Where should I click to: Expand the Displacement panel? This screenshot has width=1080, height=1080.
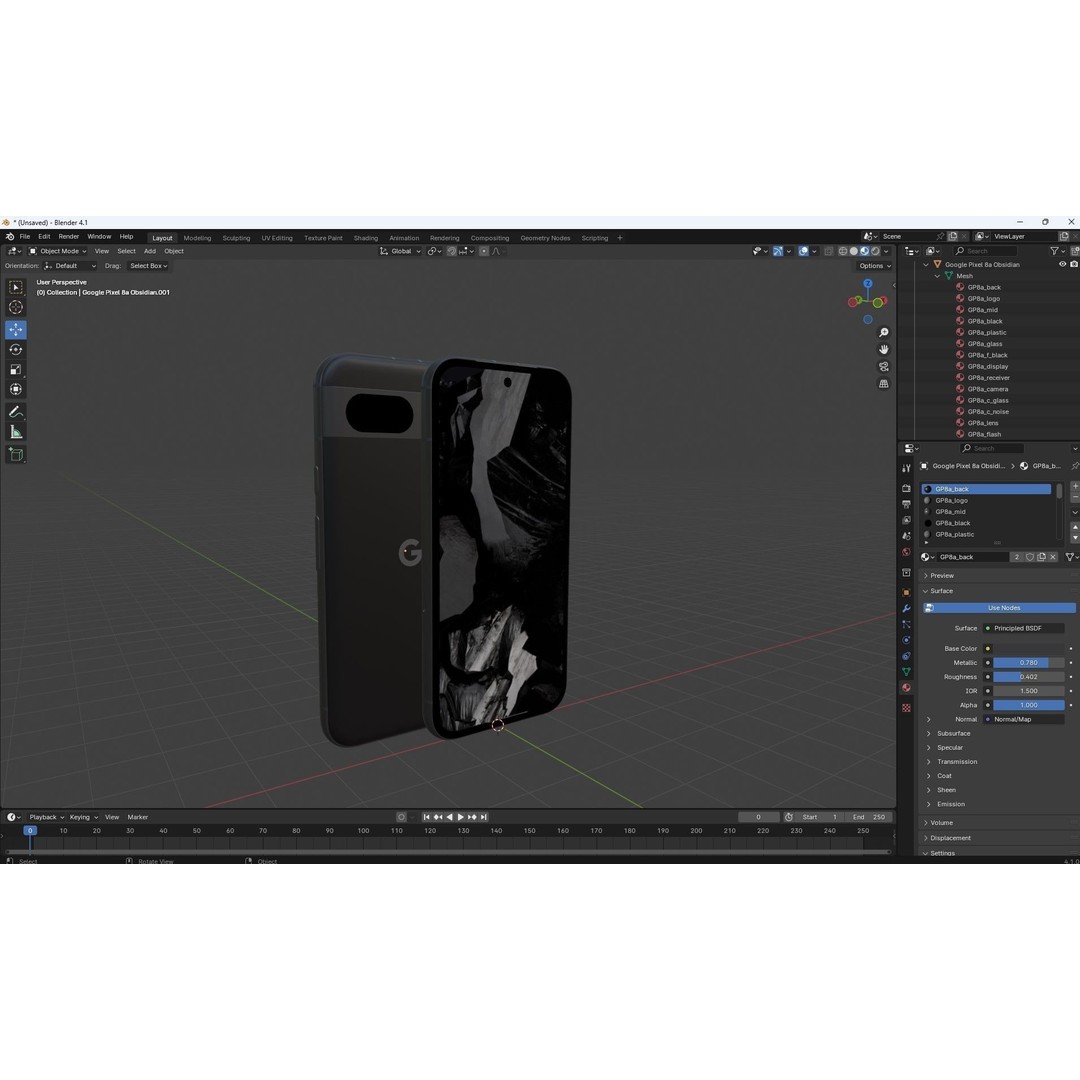(950, 838)
